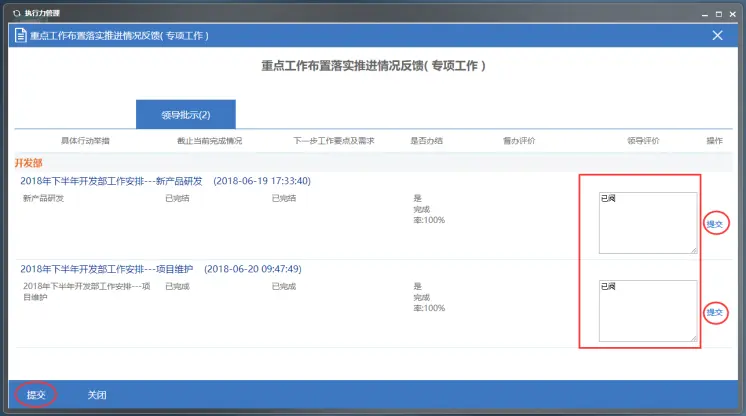This screenshot has height=416, width=746.
Task: Click 完成率:100% in the 新产品研发 row
Action: click(429, 215)
